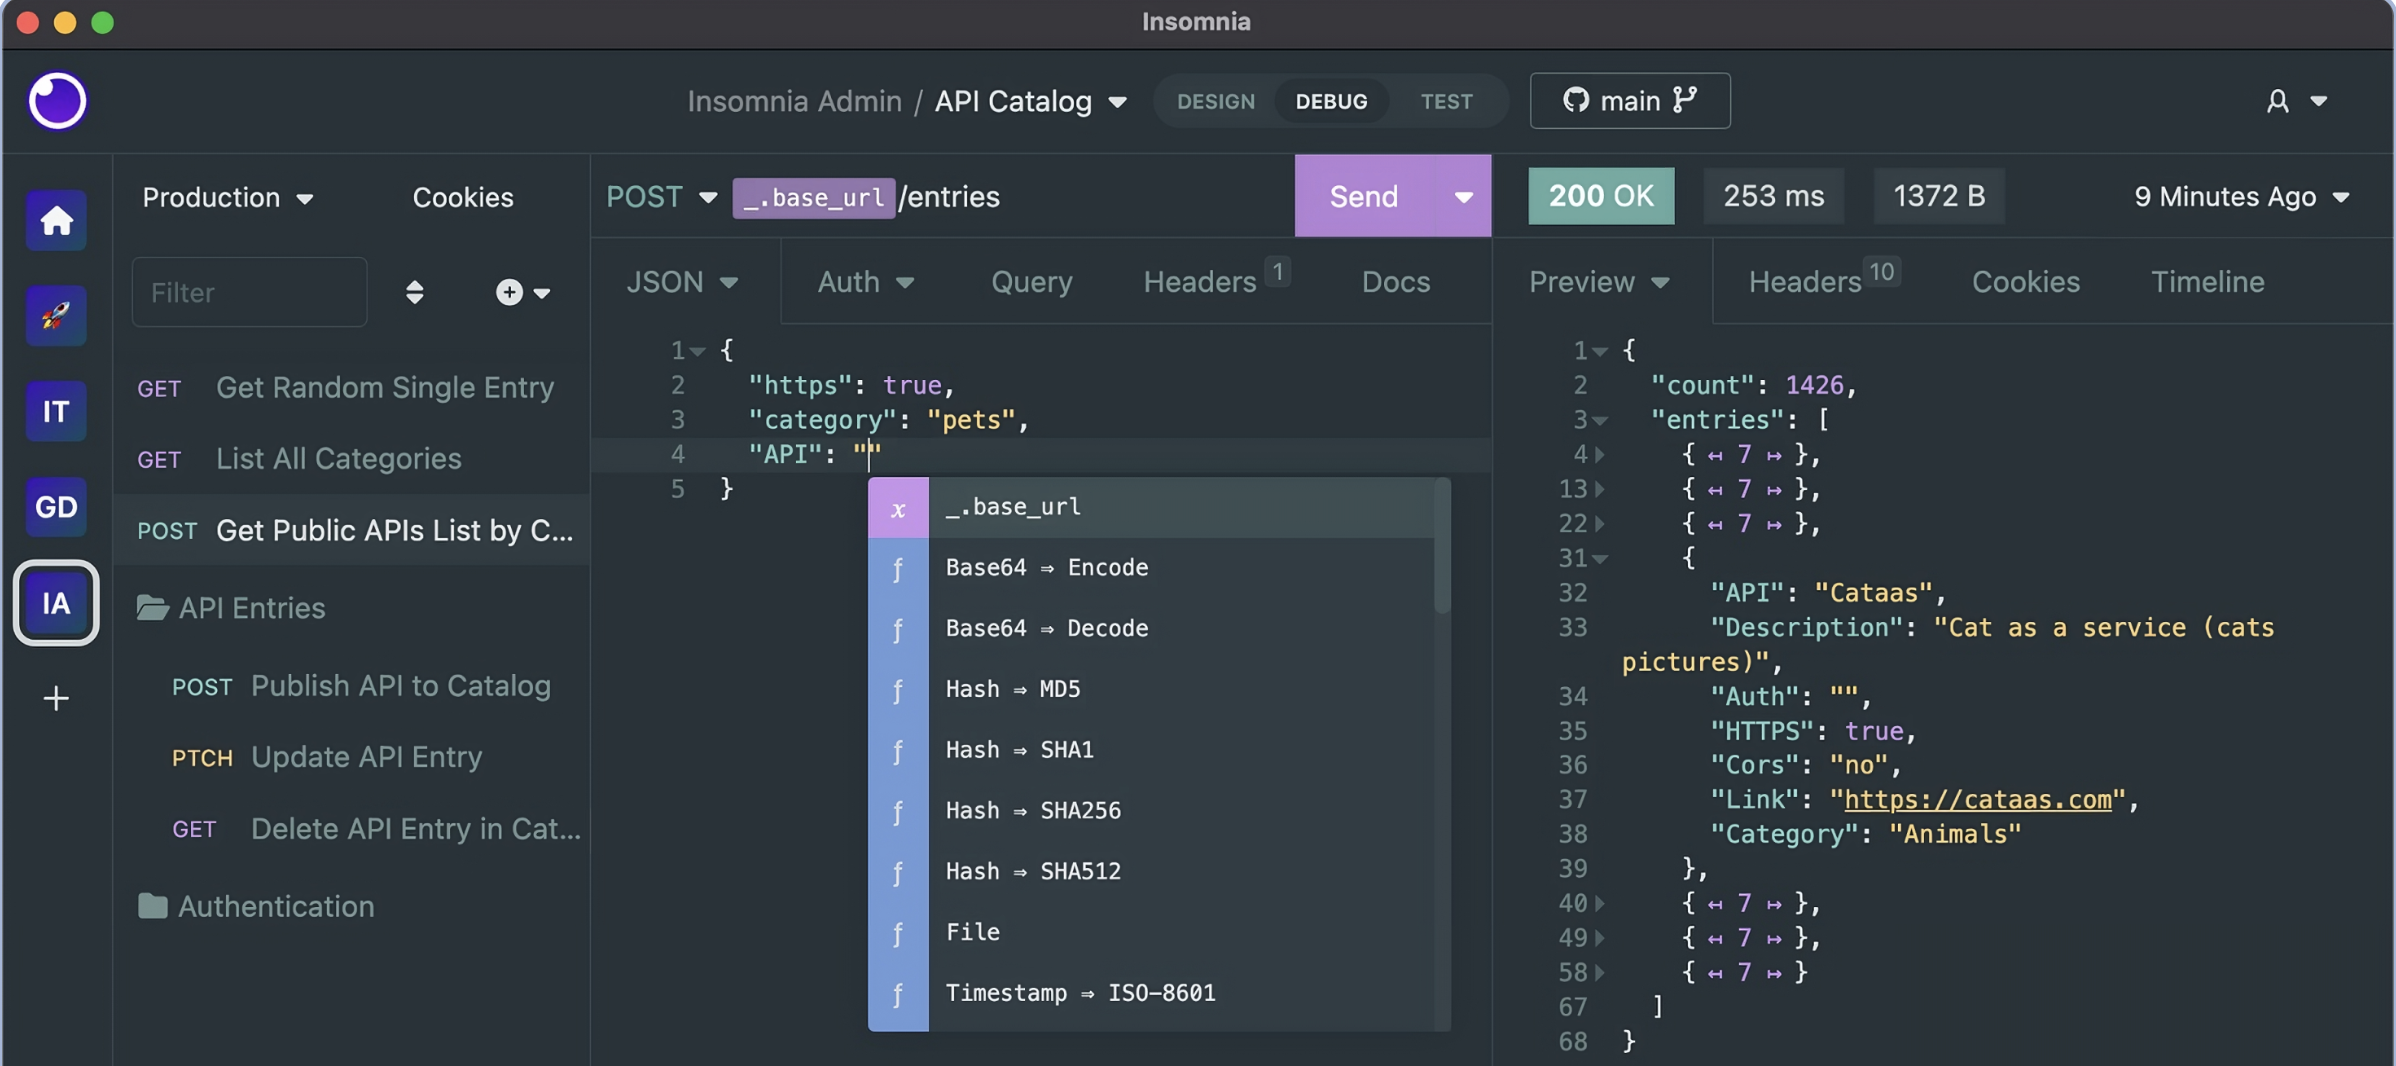
Task: Switch to DEBUG mode
Action: coord(1331,101)
